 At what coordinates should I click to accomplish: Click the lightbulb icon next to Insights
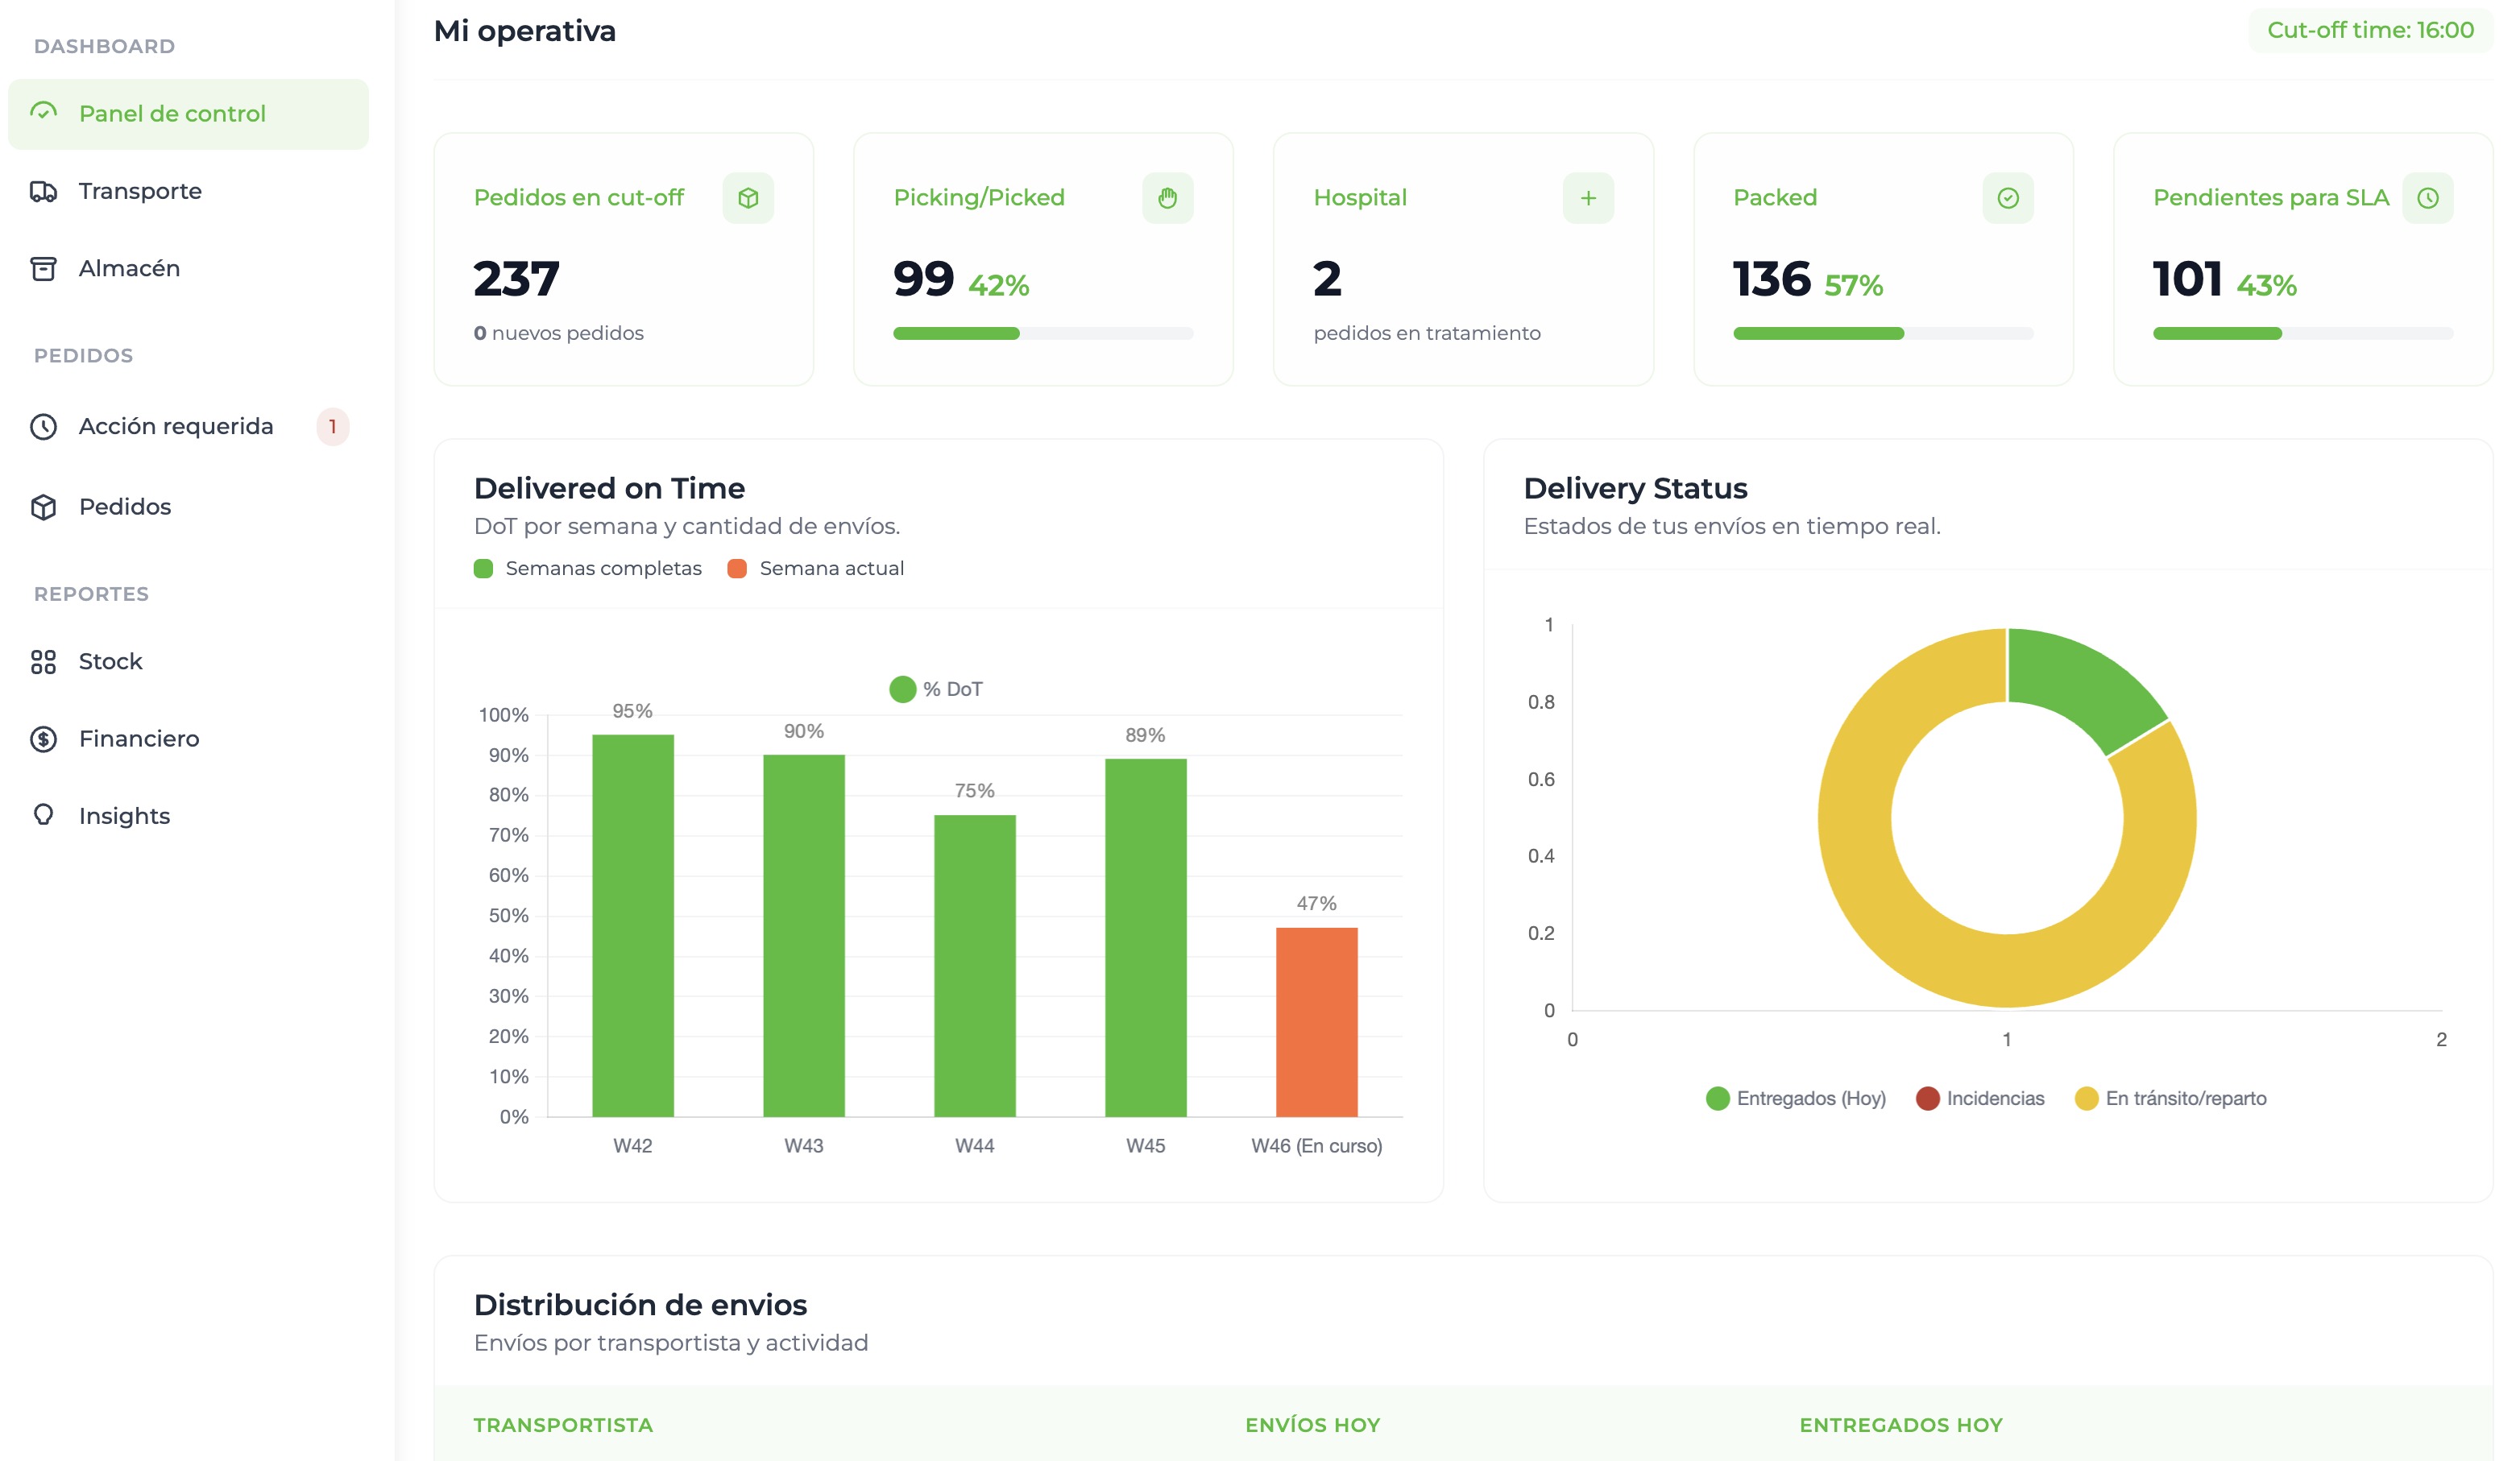43,815
